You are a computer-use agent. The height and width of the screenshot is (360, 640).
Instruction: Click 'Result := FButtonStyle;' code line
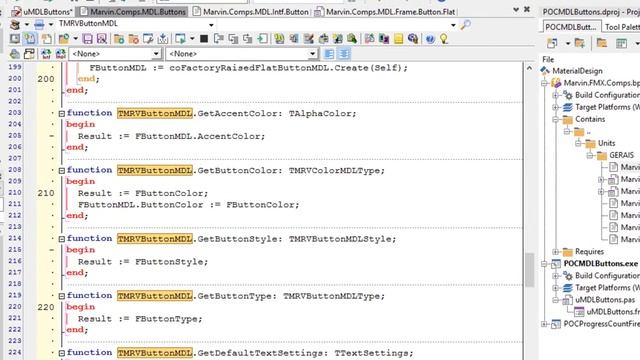pos(143,262)
